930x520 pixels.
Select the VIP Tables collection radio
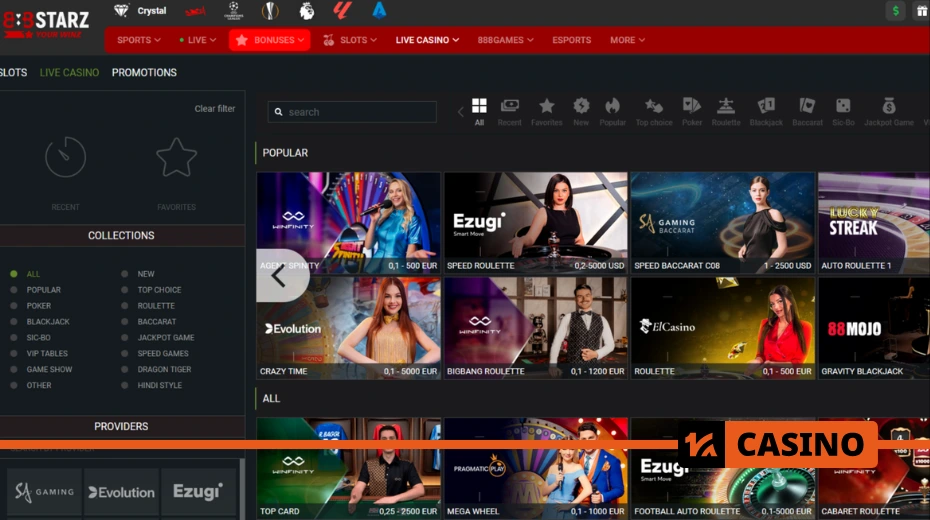coord(14,353)
